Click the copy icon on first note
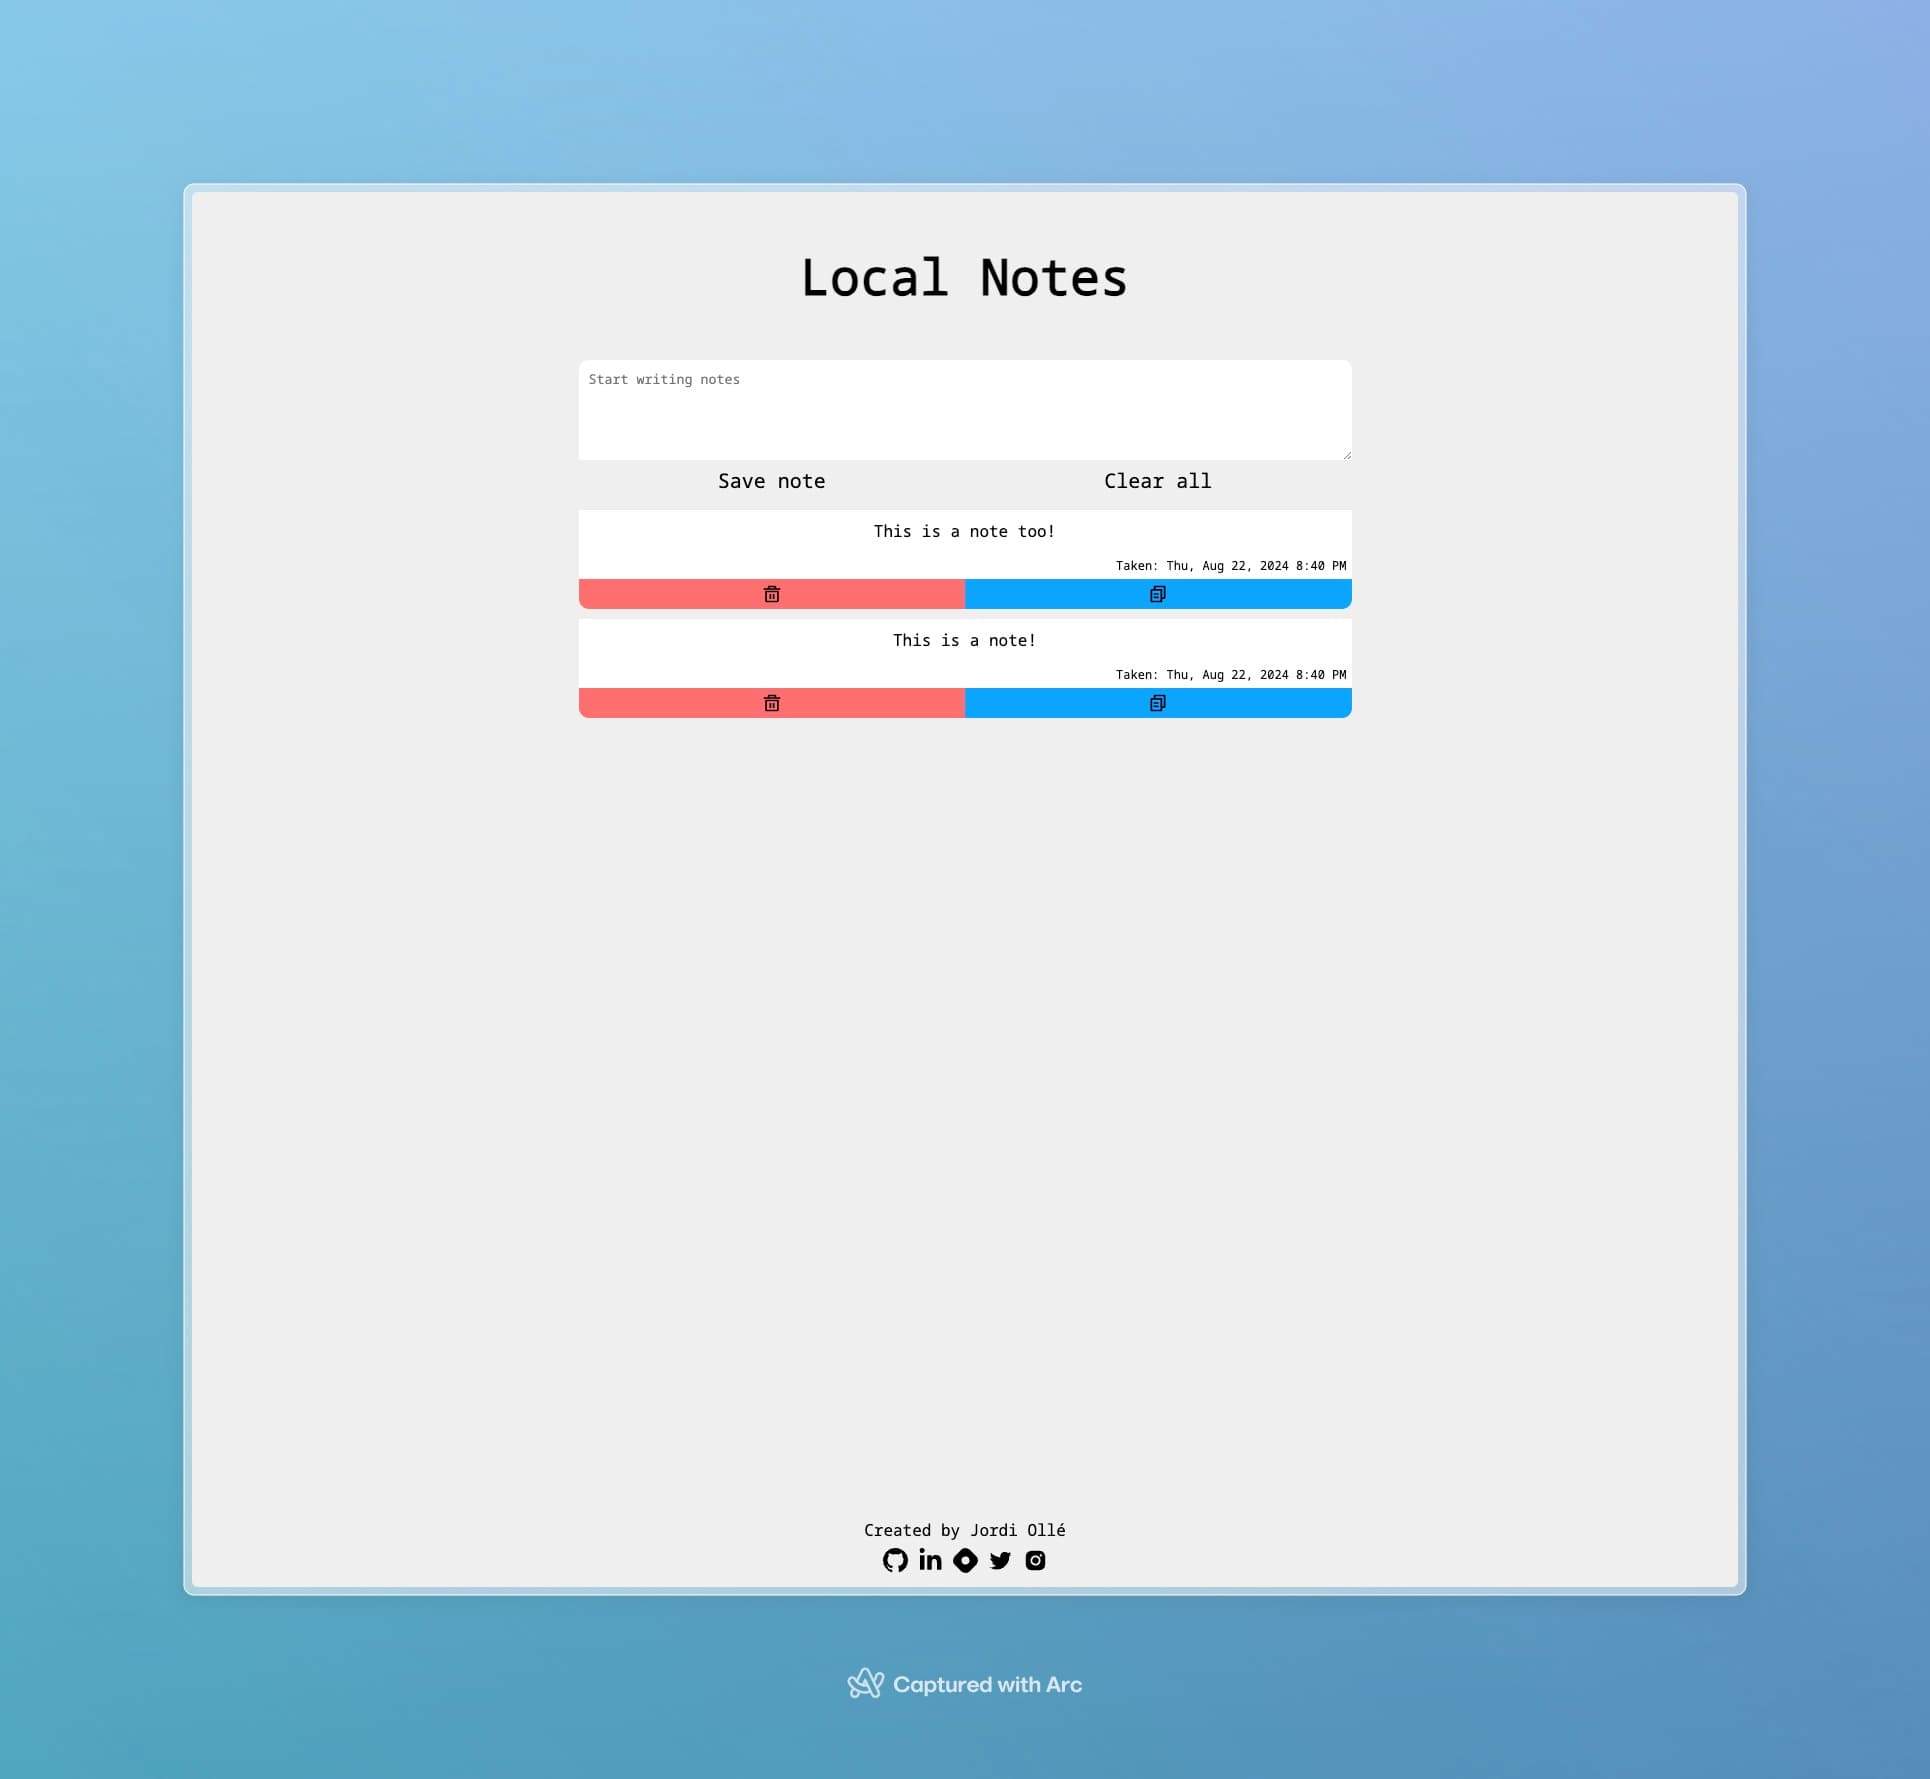Screen dimensions: 1930x1779 [1157, 594]
